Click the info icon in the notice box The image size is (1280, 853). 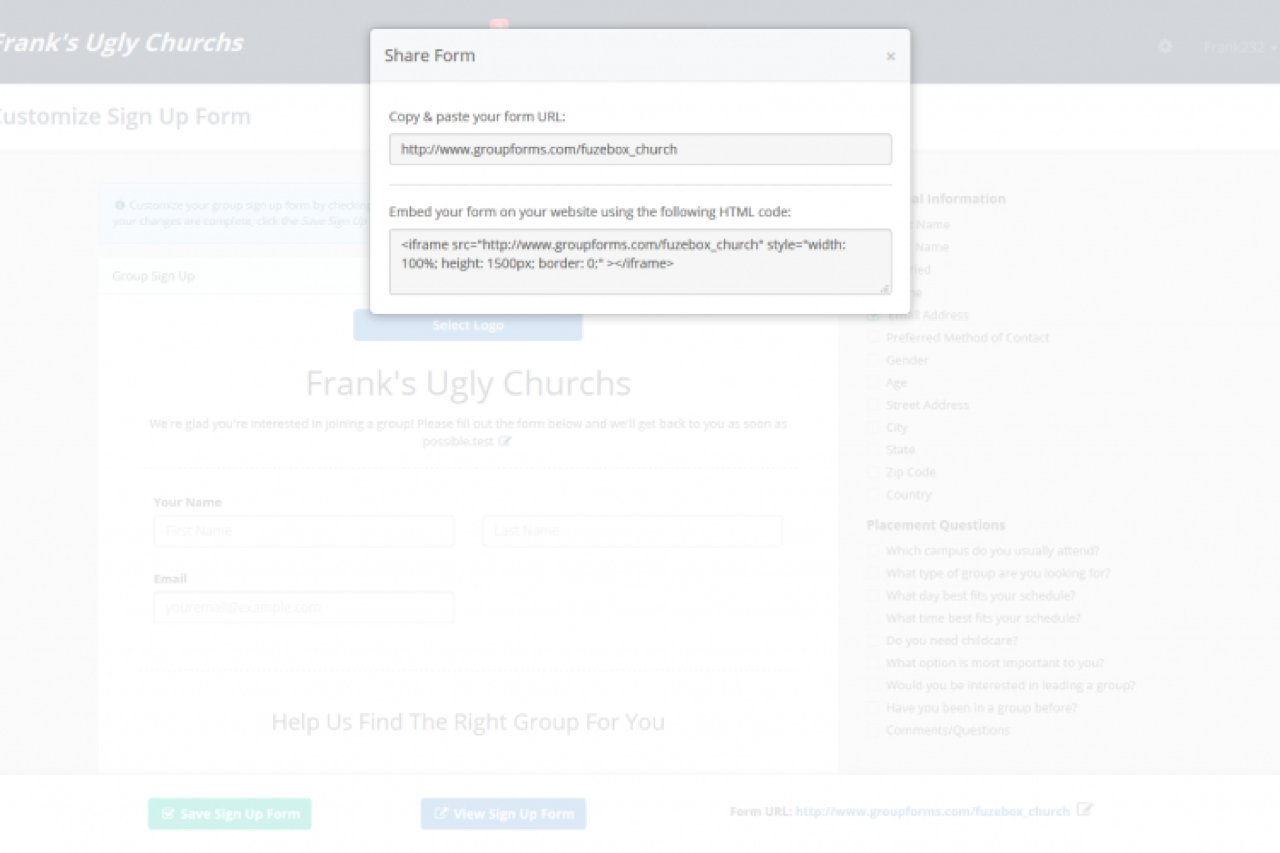click(120, 204)
